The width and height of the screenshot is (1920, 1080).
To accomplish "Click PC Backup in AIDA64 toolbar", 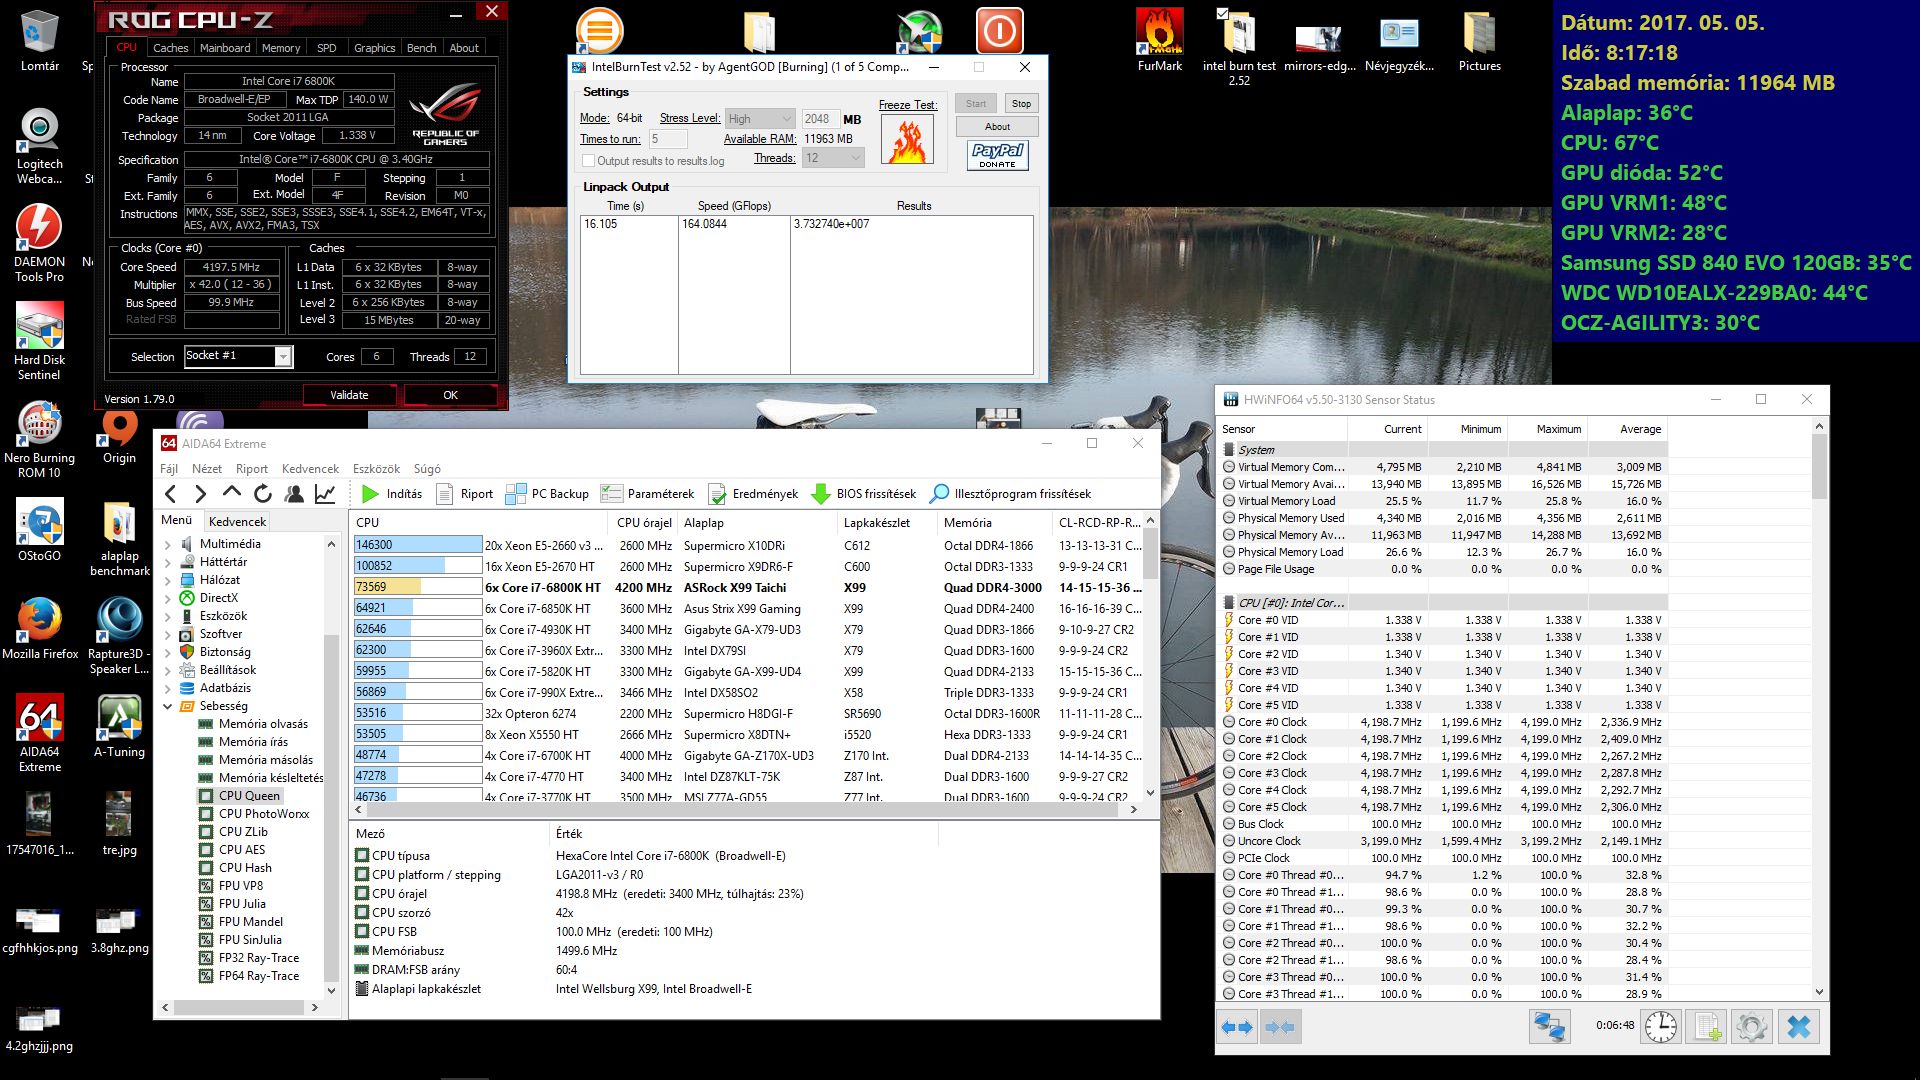I will (547, 493).
